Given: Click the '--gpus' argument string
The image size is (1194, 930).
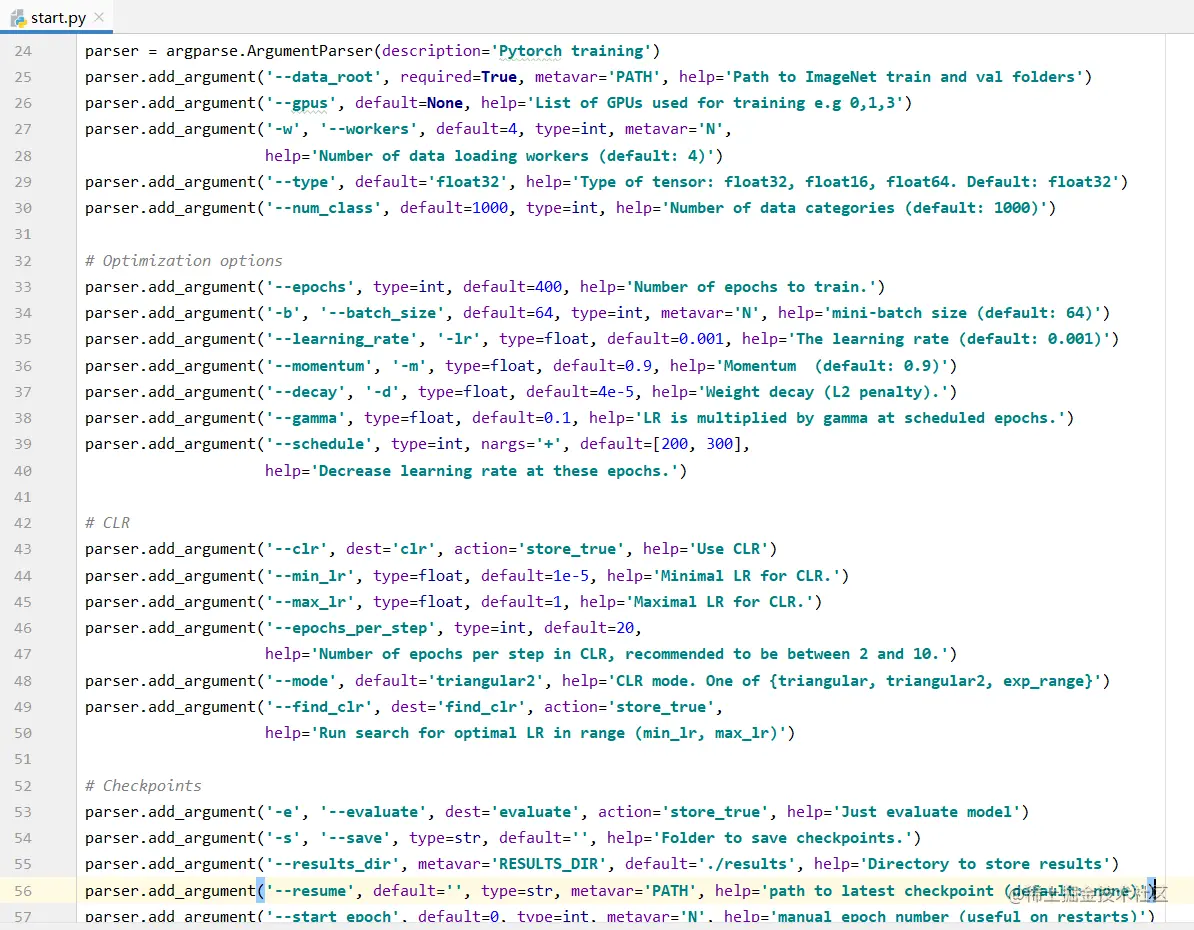Looking at the screenshot, I should point(302,103).
